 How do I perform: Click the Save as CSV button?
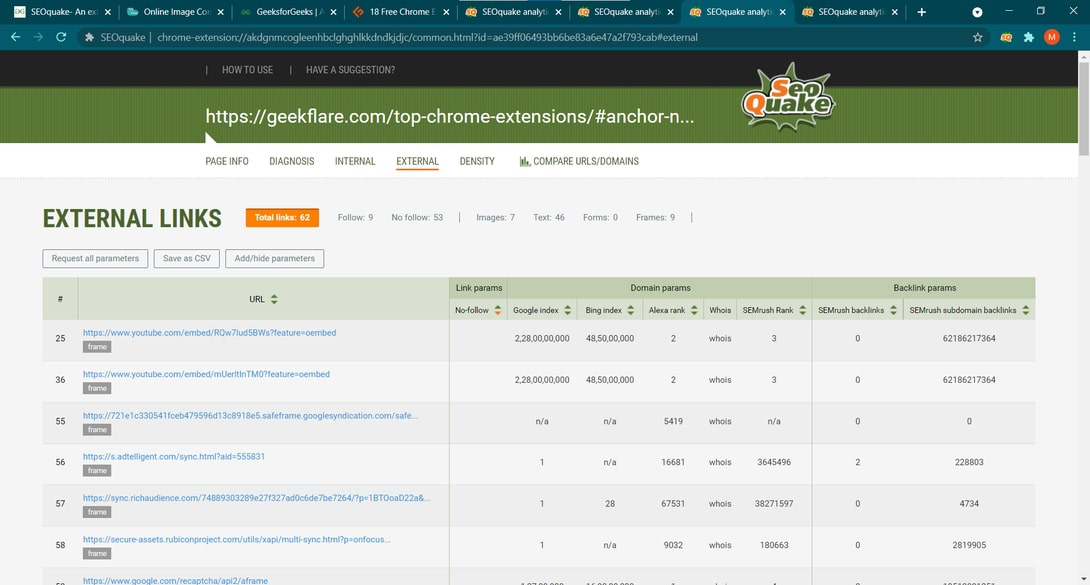pos(186,258)
